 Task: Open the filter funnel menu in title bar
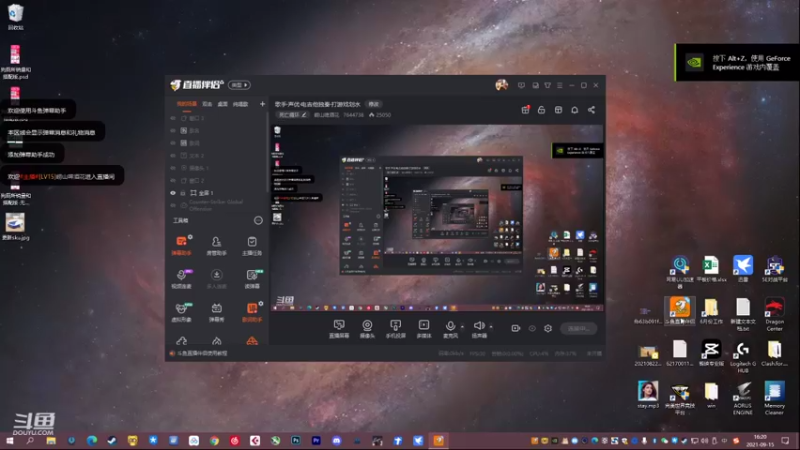click(547, 85)
